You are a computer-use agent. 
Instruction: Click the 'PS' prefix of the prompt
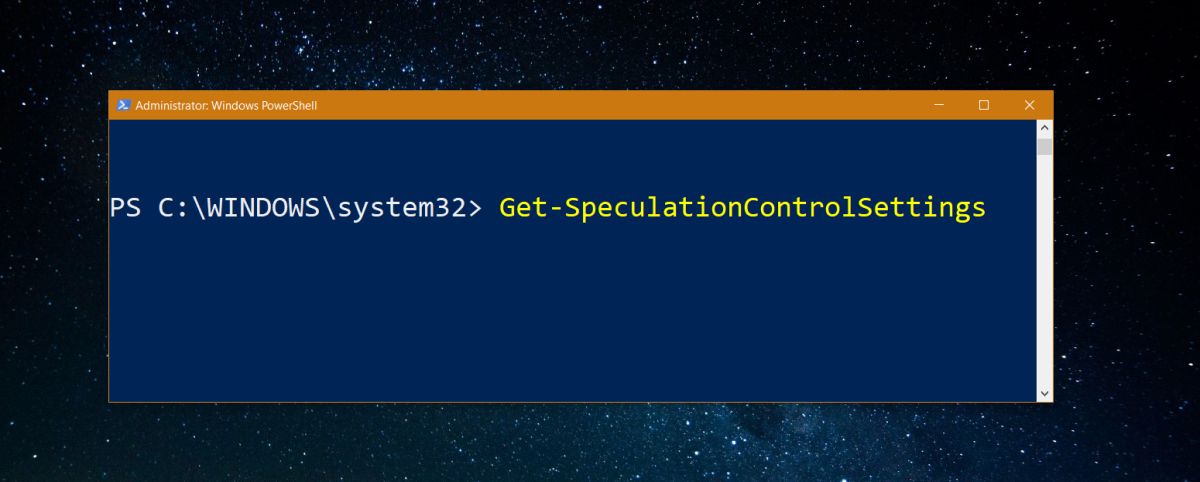(125, 208)
